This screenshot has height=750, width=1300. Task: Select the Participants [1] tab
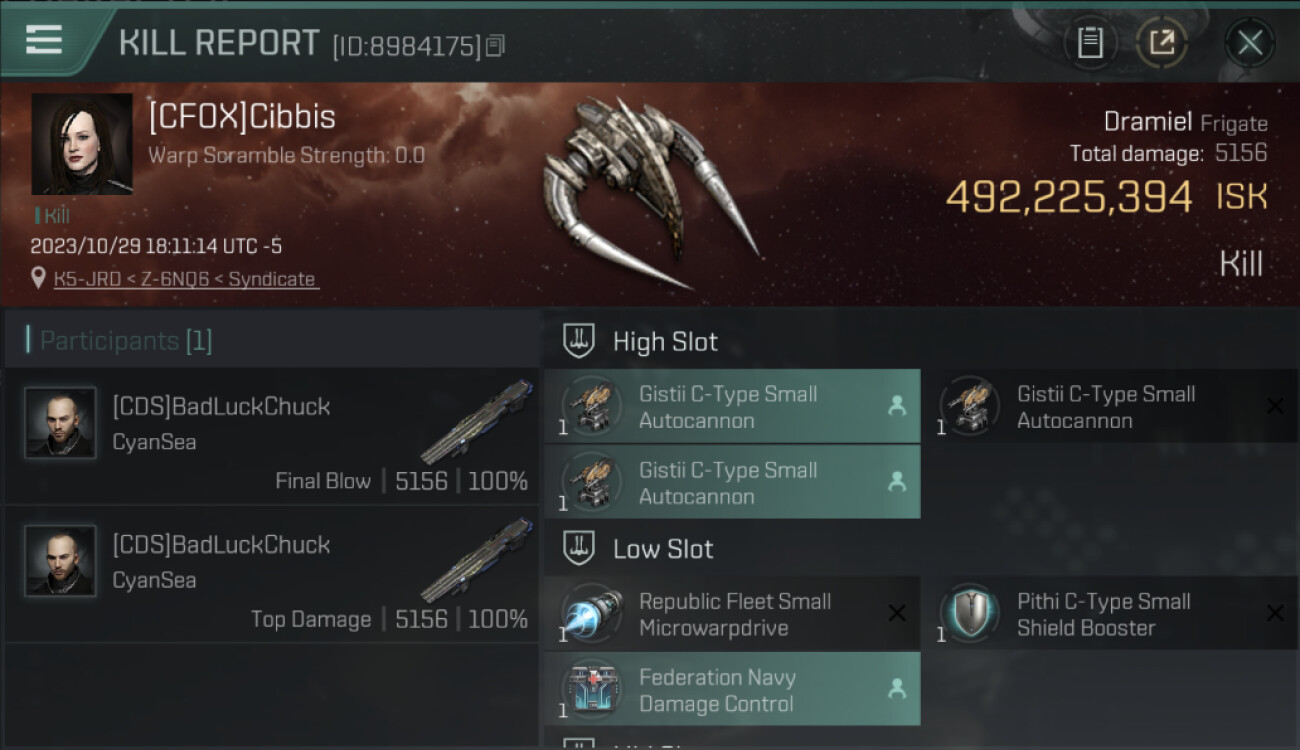coord(125,341)
